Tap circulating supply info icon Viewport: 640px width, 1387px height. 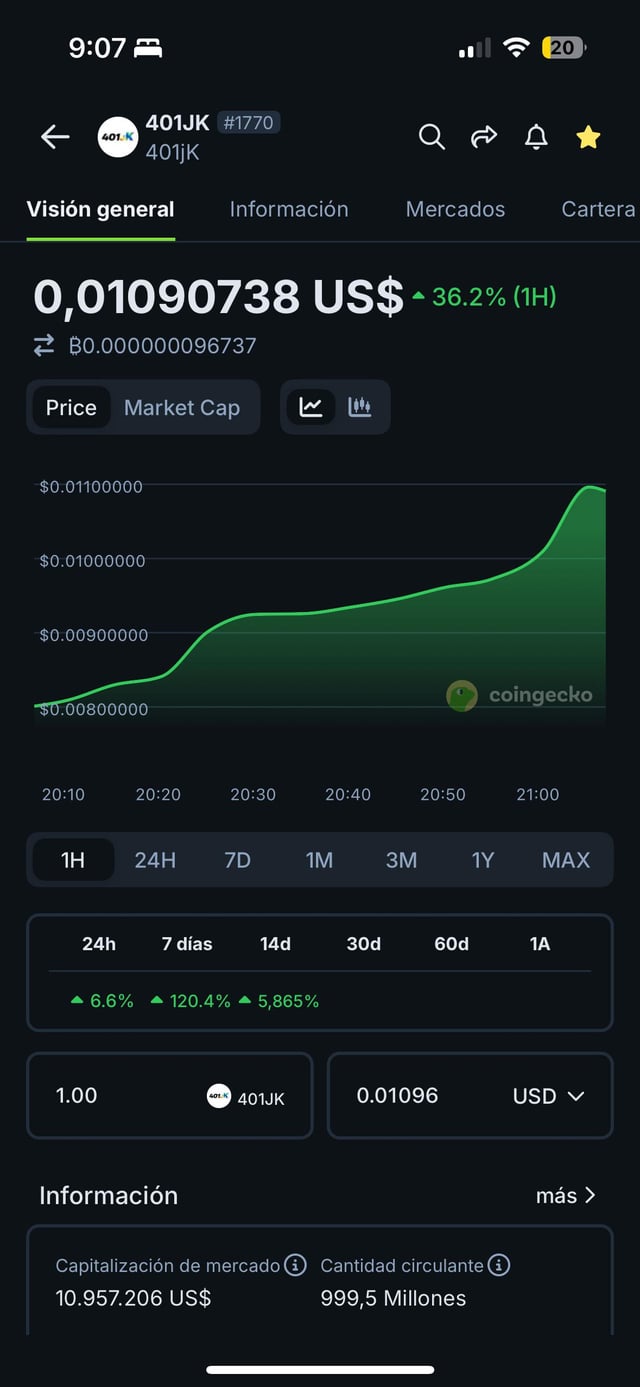[x=498, y=1265]
